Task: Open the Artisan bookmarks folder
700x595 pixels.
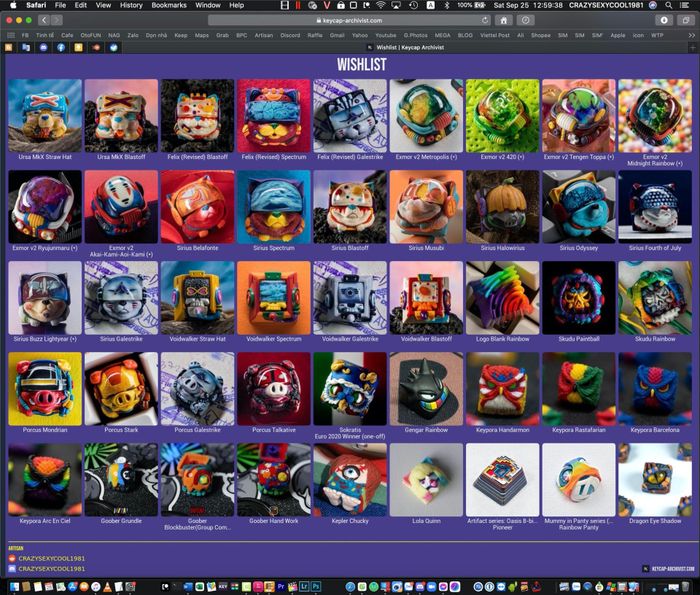Action: 264,35
